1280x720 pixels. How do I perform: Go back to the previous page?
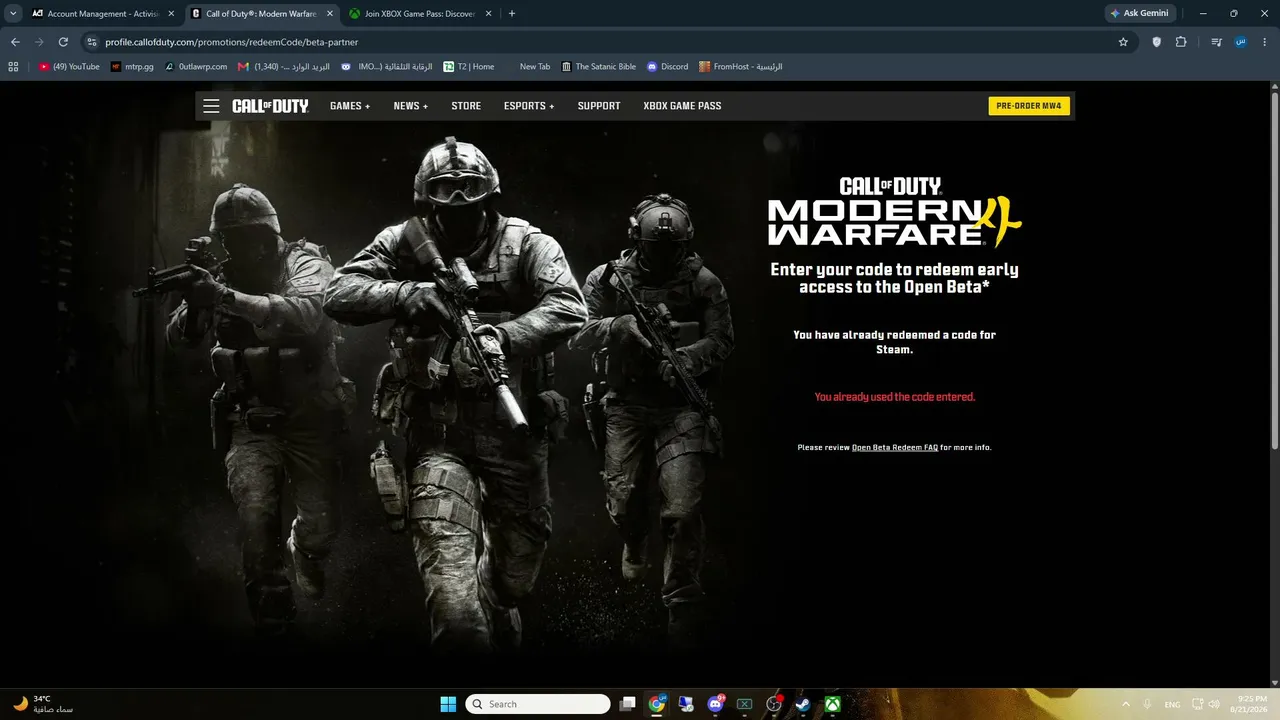[15, 42]
